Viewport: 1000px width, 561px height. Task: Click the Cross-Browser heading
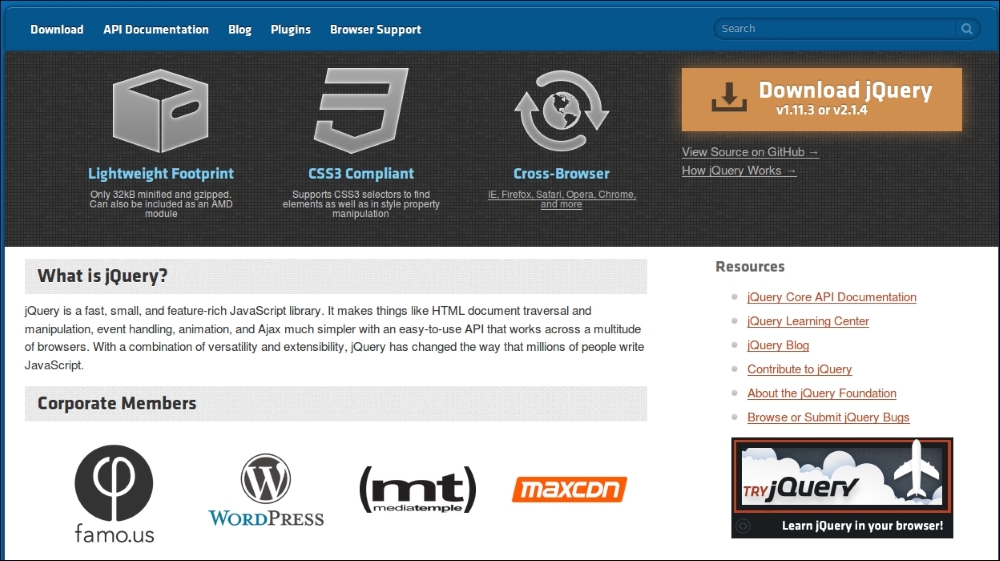tap(562, 173)
